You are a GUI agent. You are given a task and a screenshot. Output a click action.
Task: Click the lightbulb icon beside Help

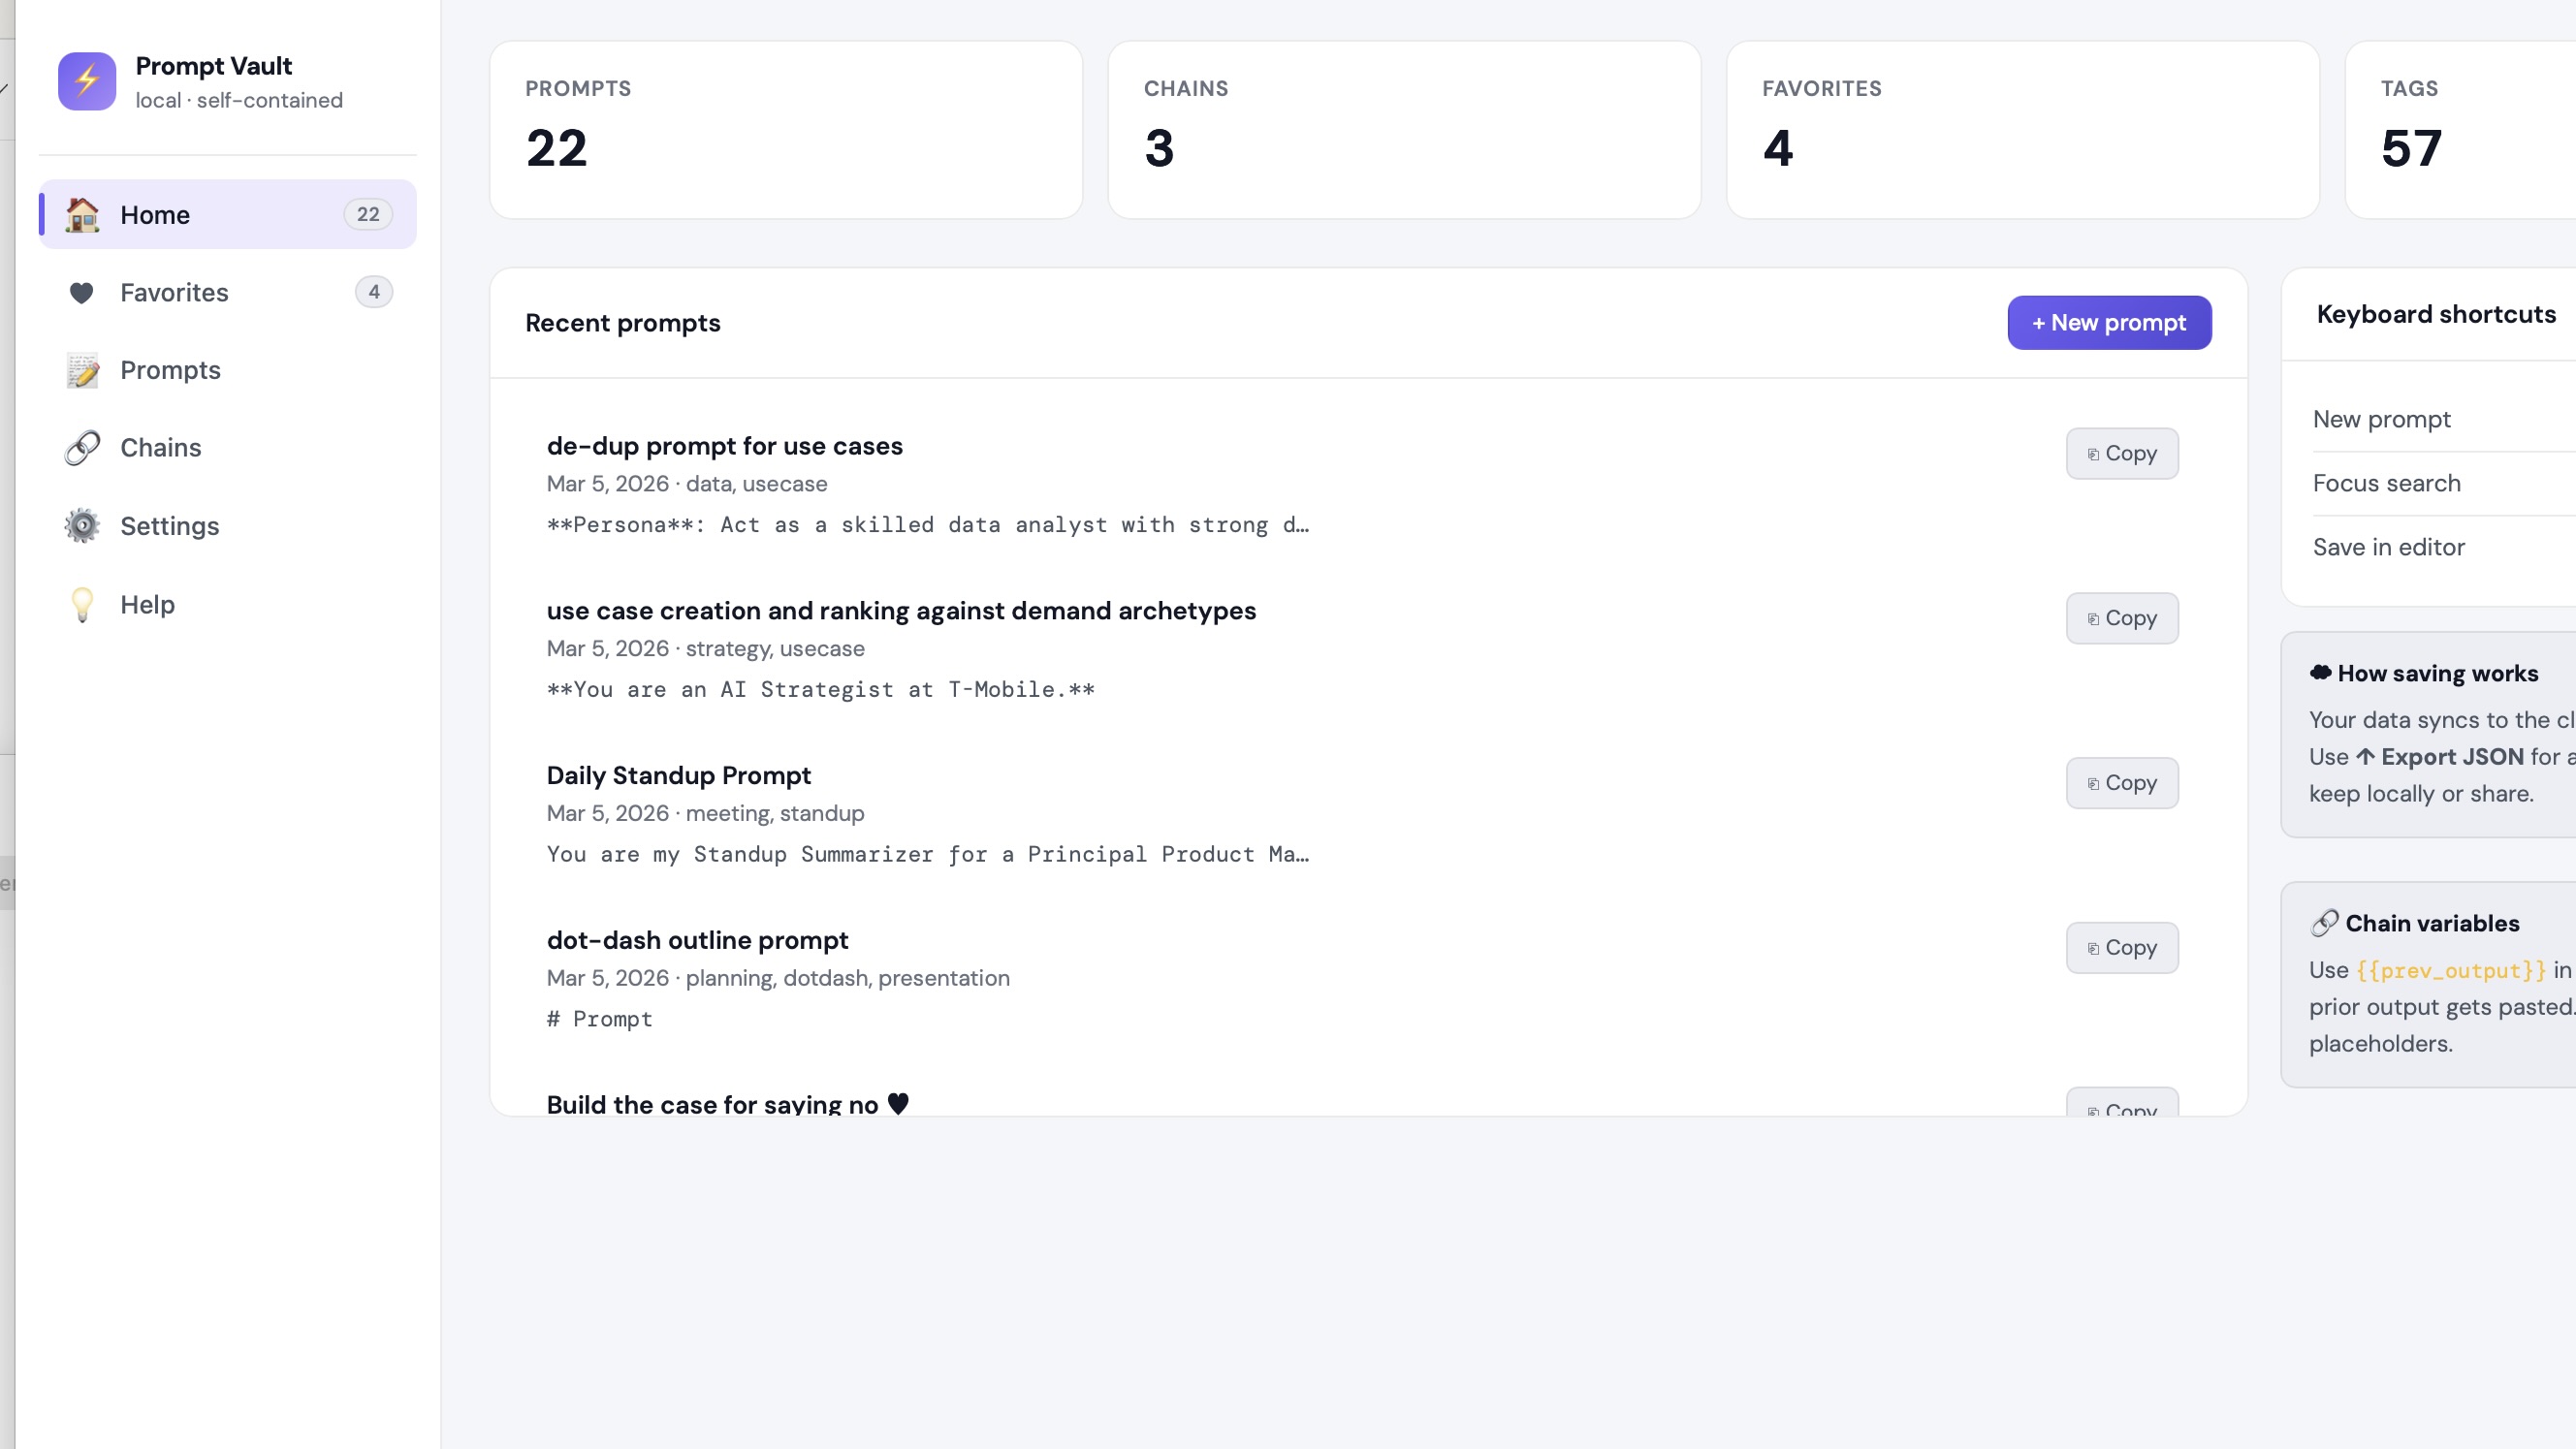[82, 604]
